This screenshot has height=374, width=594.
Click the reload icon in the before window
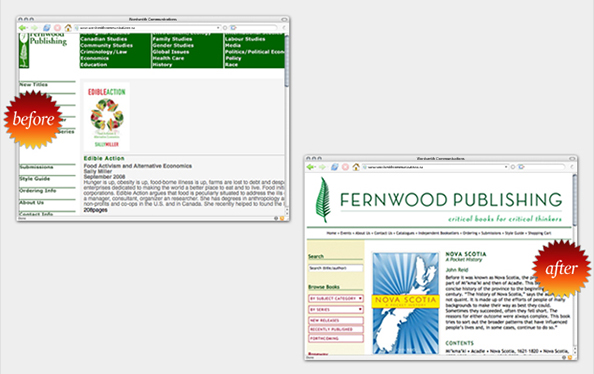[x=47, y=28]
